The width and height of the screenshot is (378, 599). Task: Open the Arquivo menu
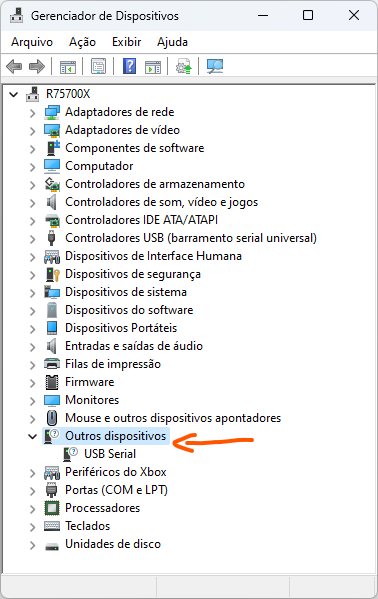pos(32,42)
